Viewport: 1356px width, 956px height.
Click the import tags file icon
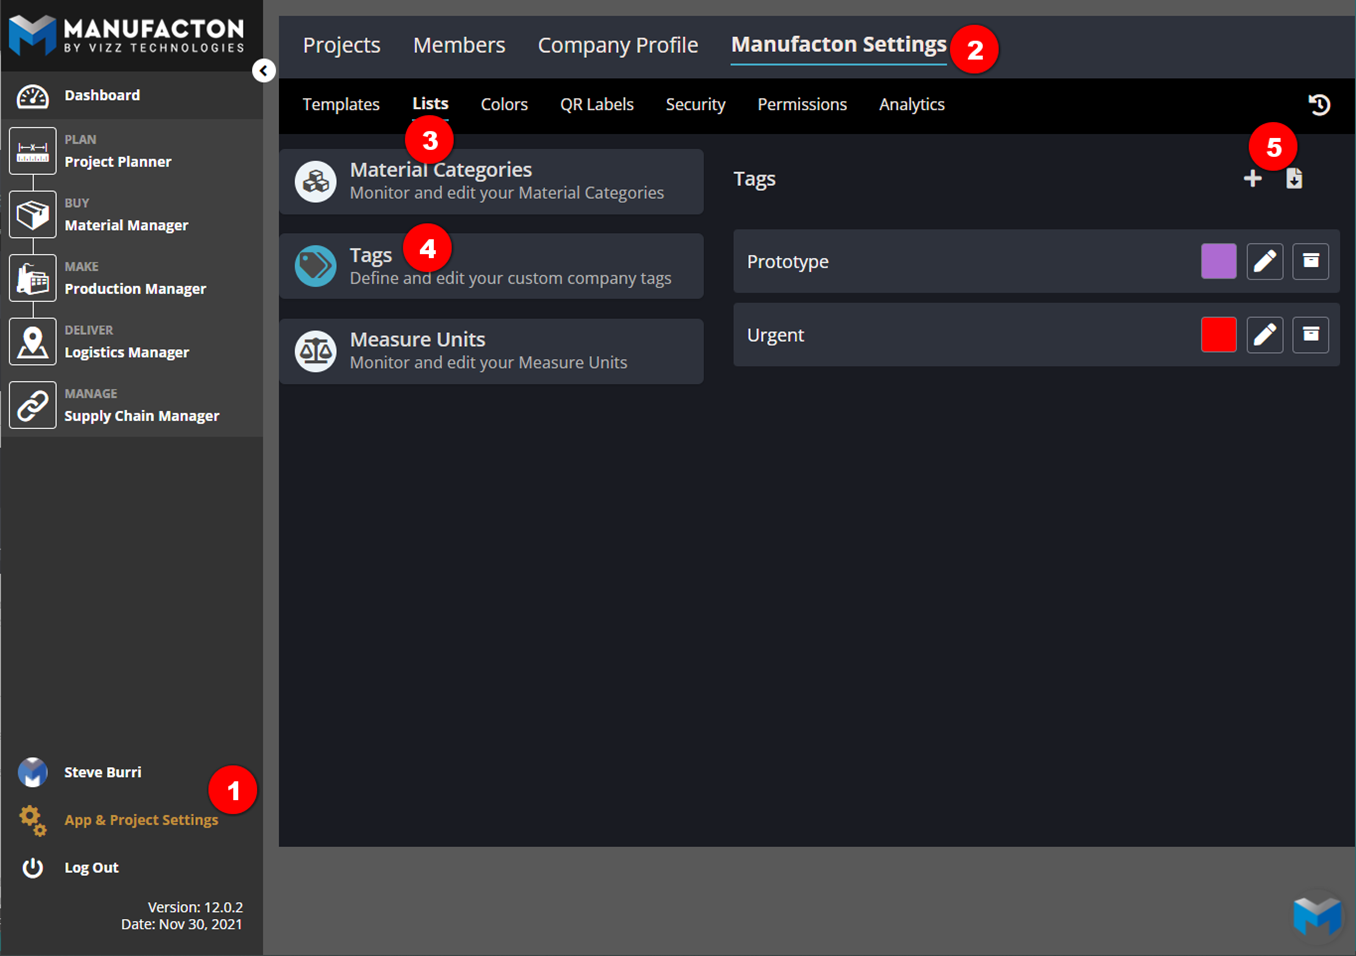1294,179
